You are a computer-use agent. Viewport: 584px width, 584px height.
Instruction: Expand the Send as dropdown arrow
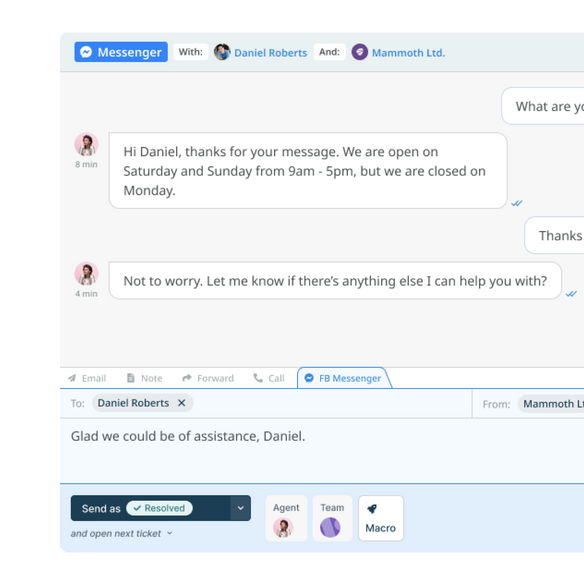click(x=241, y=508)
